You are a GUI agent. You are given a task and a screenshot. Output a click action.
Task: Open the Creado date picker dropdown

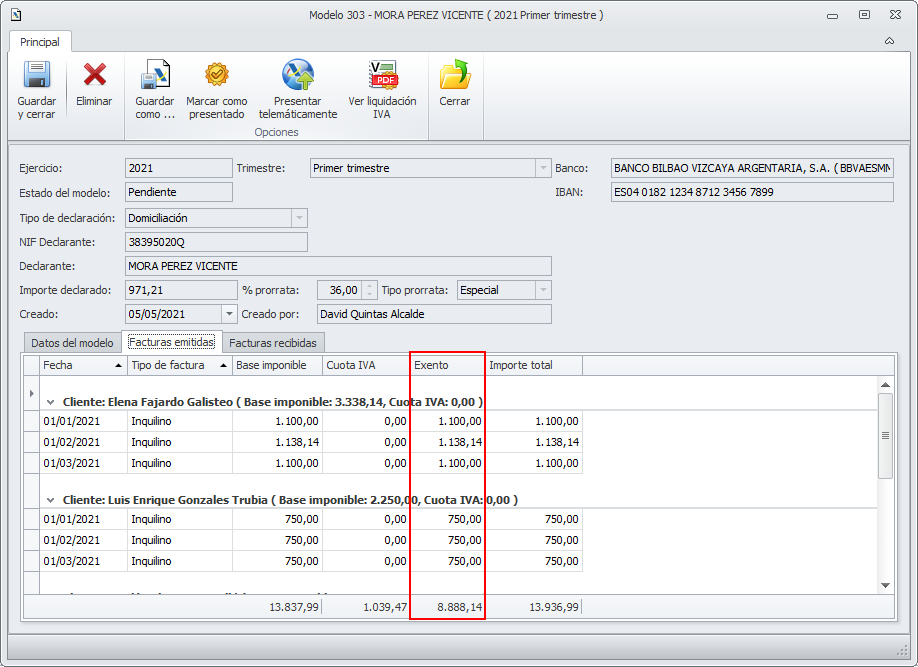coord(229,314)
